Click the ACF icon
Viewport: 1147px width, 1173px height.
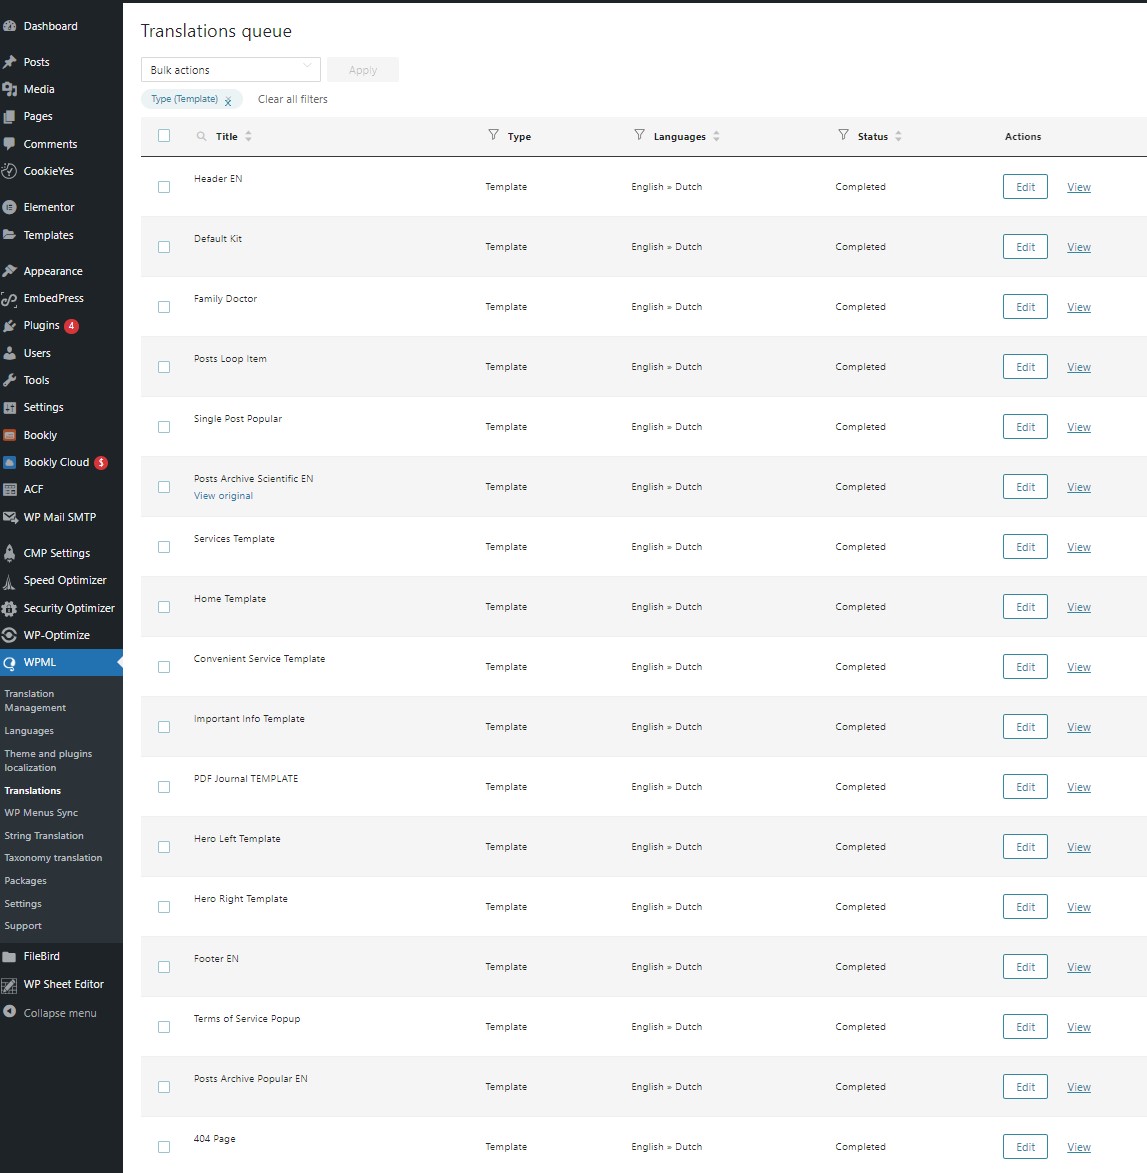[10, 489]
